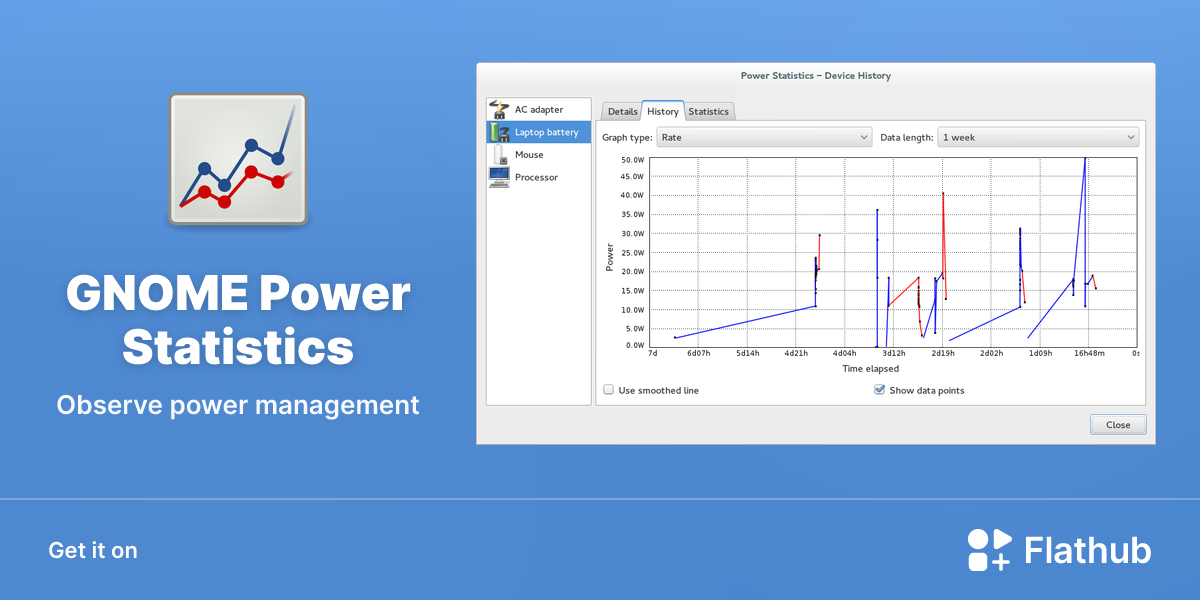Click the Close button
1200x600 pixels.
point(1118,425)
